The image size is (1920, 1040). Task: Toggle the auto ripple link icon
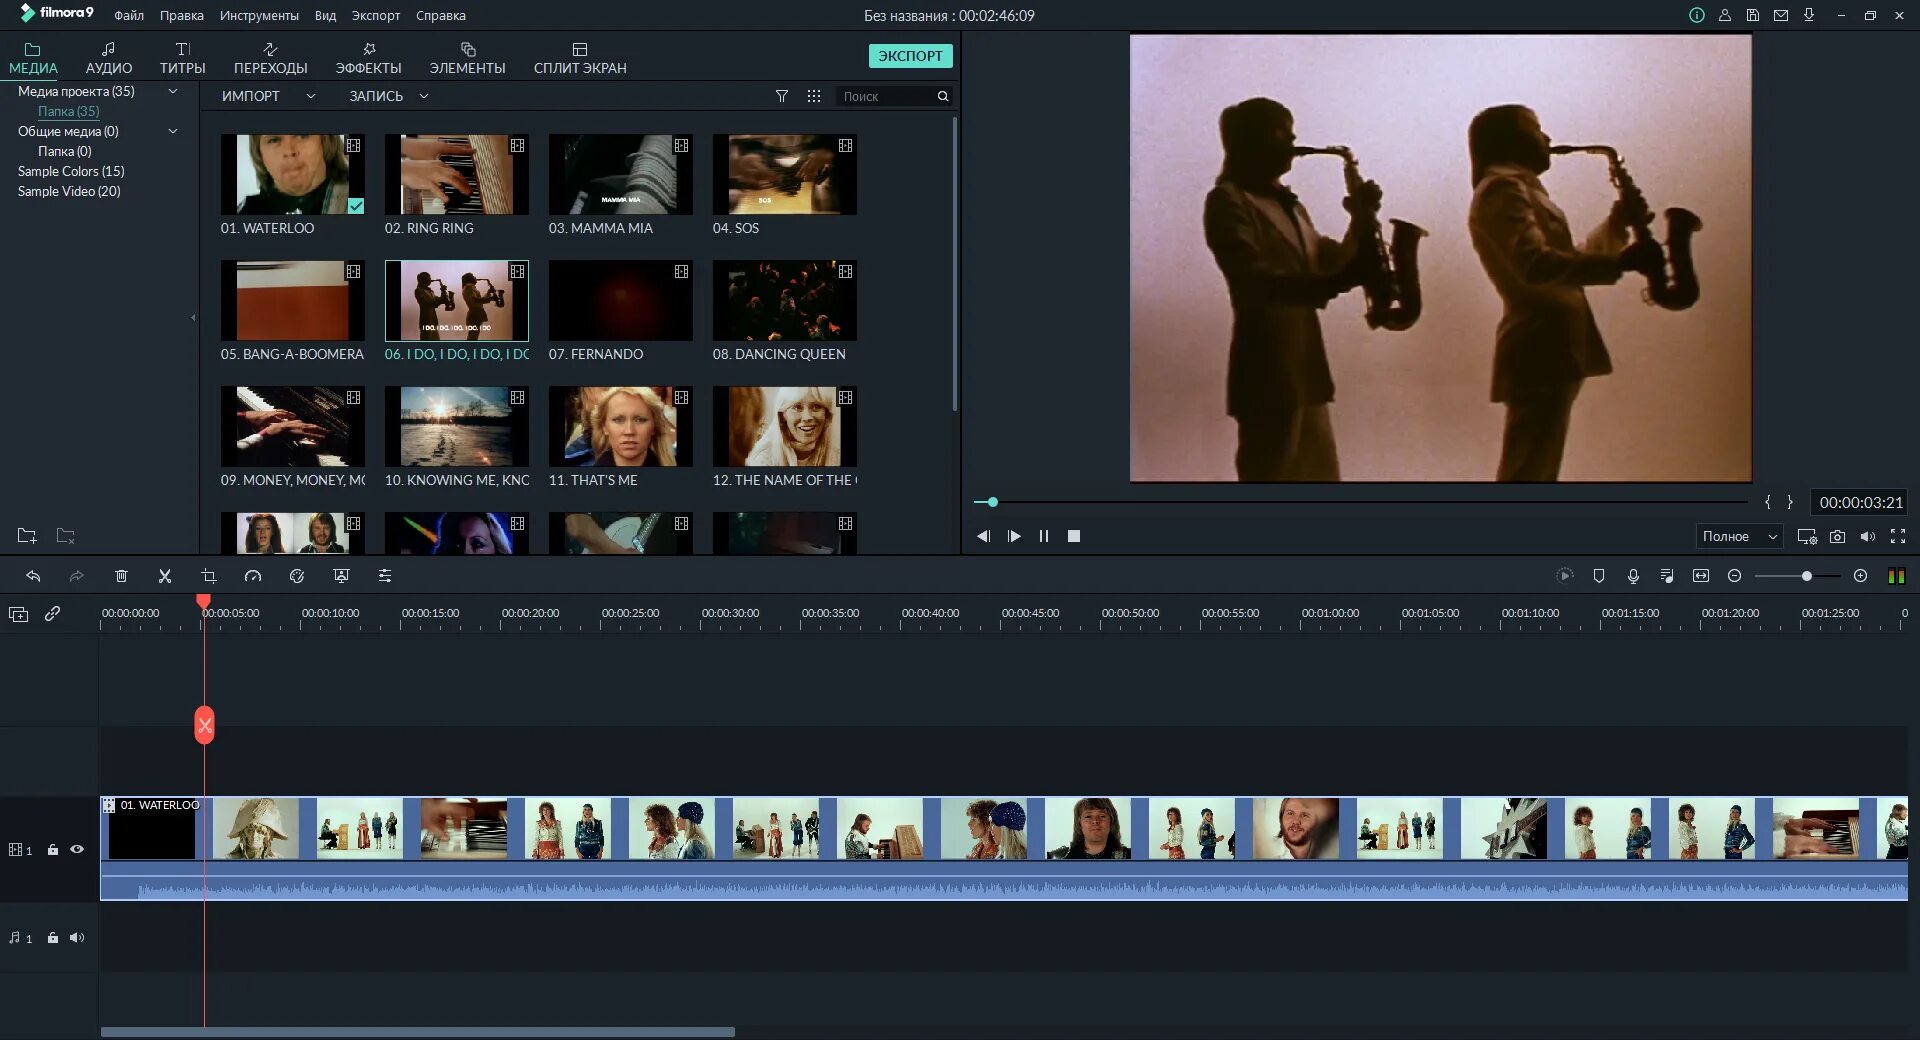click(53, 614)
